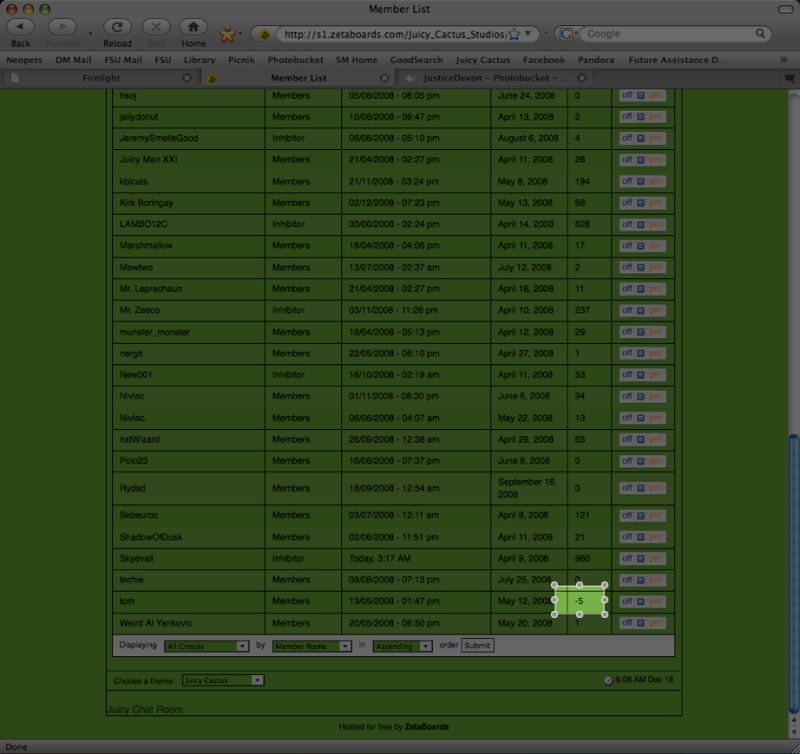Expand the Ascending order dropdown
Viewport: 800px width, 754px height.
tap(402, 646)
